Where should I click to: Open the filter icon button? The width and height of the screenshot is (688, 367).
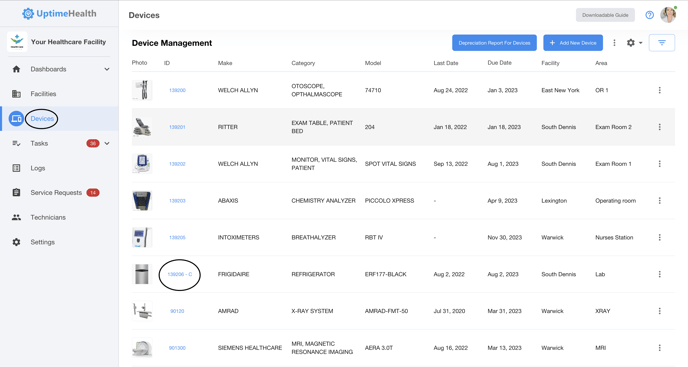coord(662,43)
